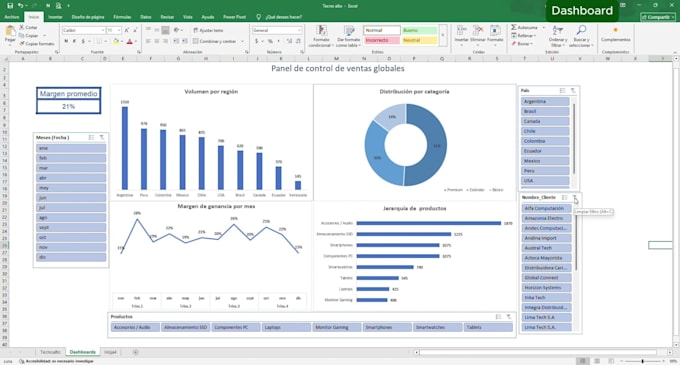Screen dimensions: 680x365
Task: Switch to Fórmulas ribbon tab
Action: pyautogui.click(x=122, y=17)
